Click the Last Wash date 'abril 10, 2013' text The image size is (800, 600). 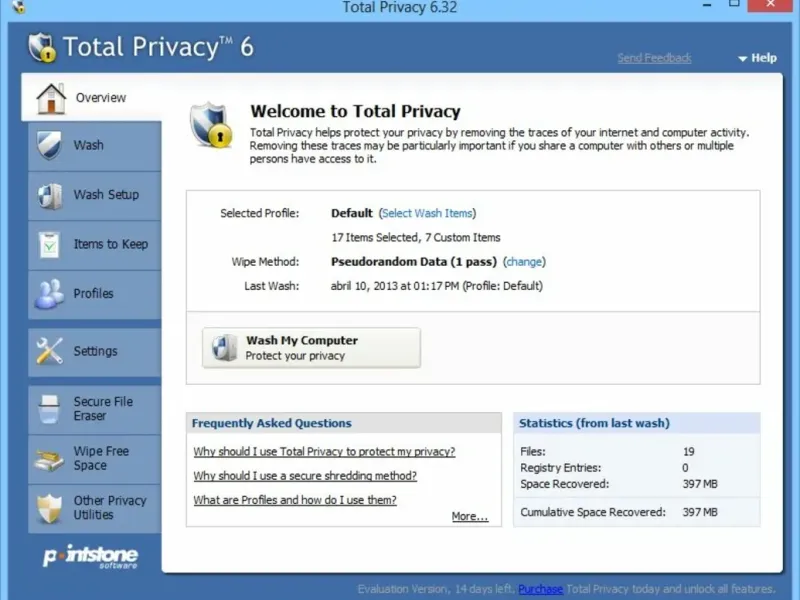tap(364, 286)
